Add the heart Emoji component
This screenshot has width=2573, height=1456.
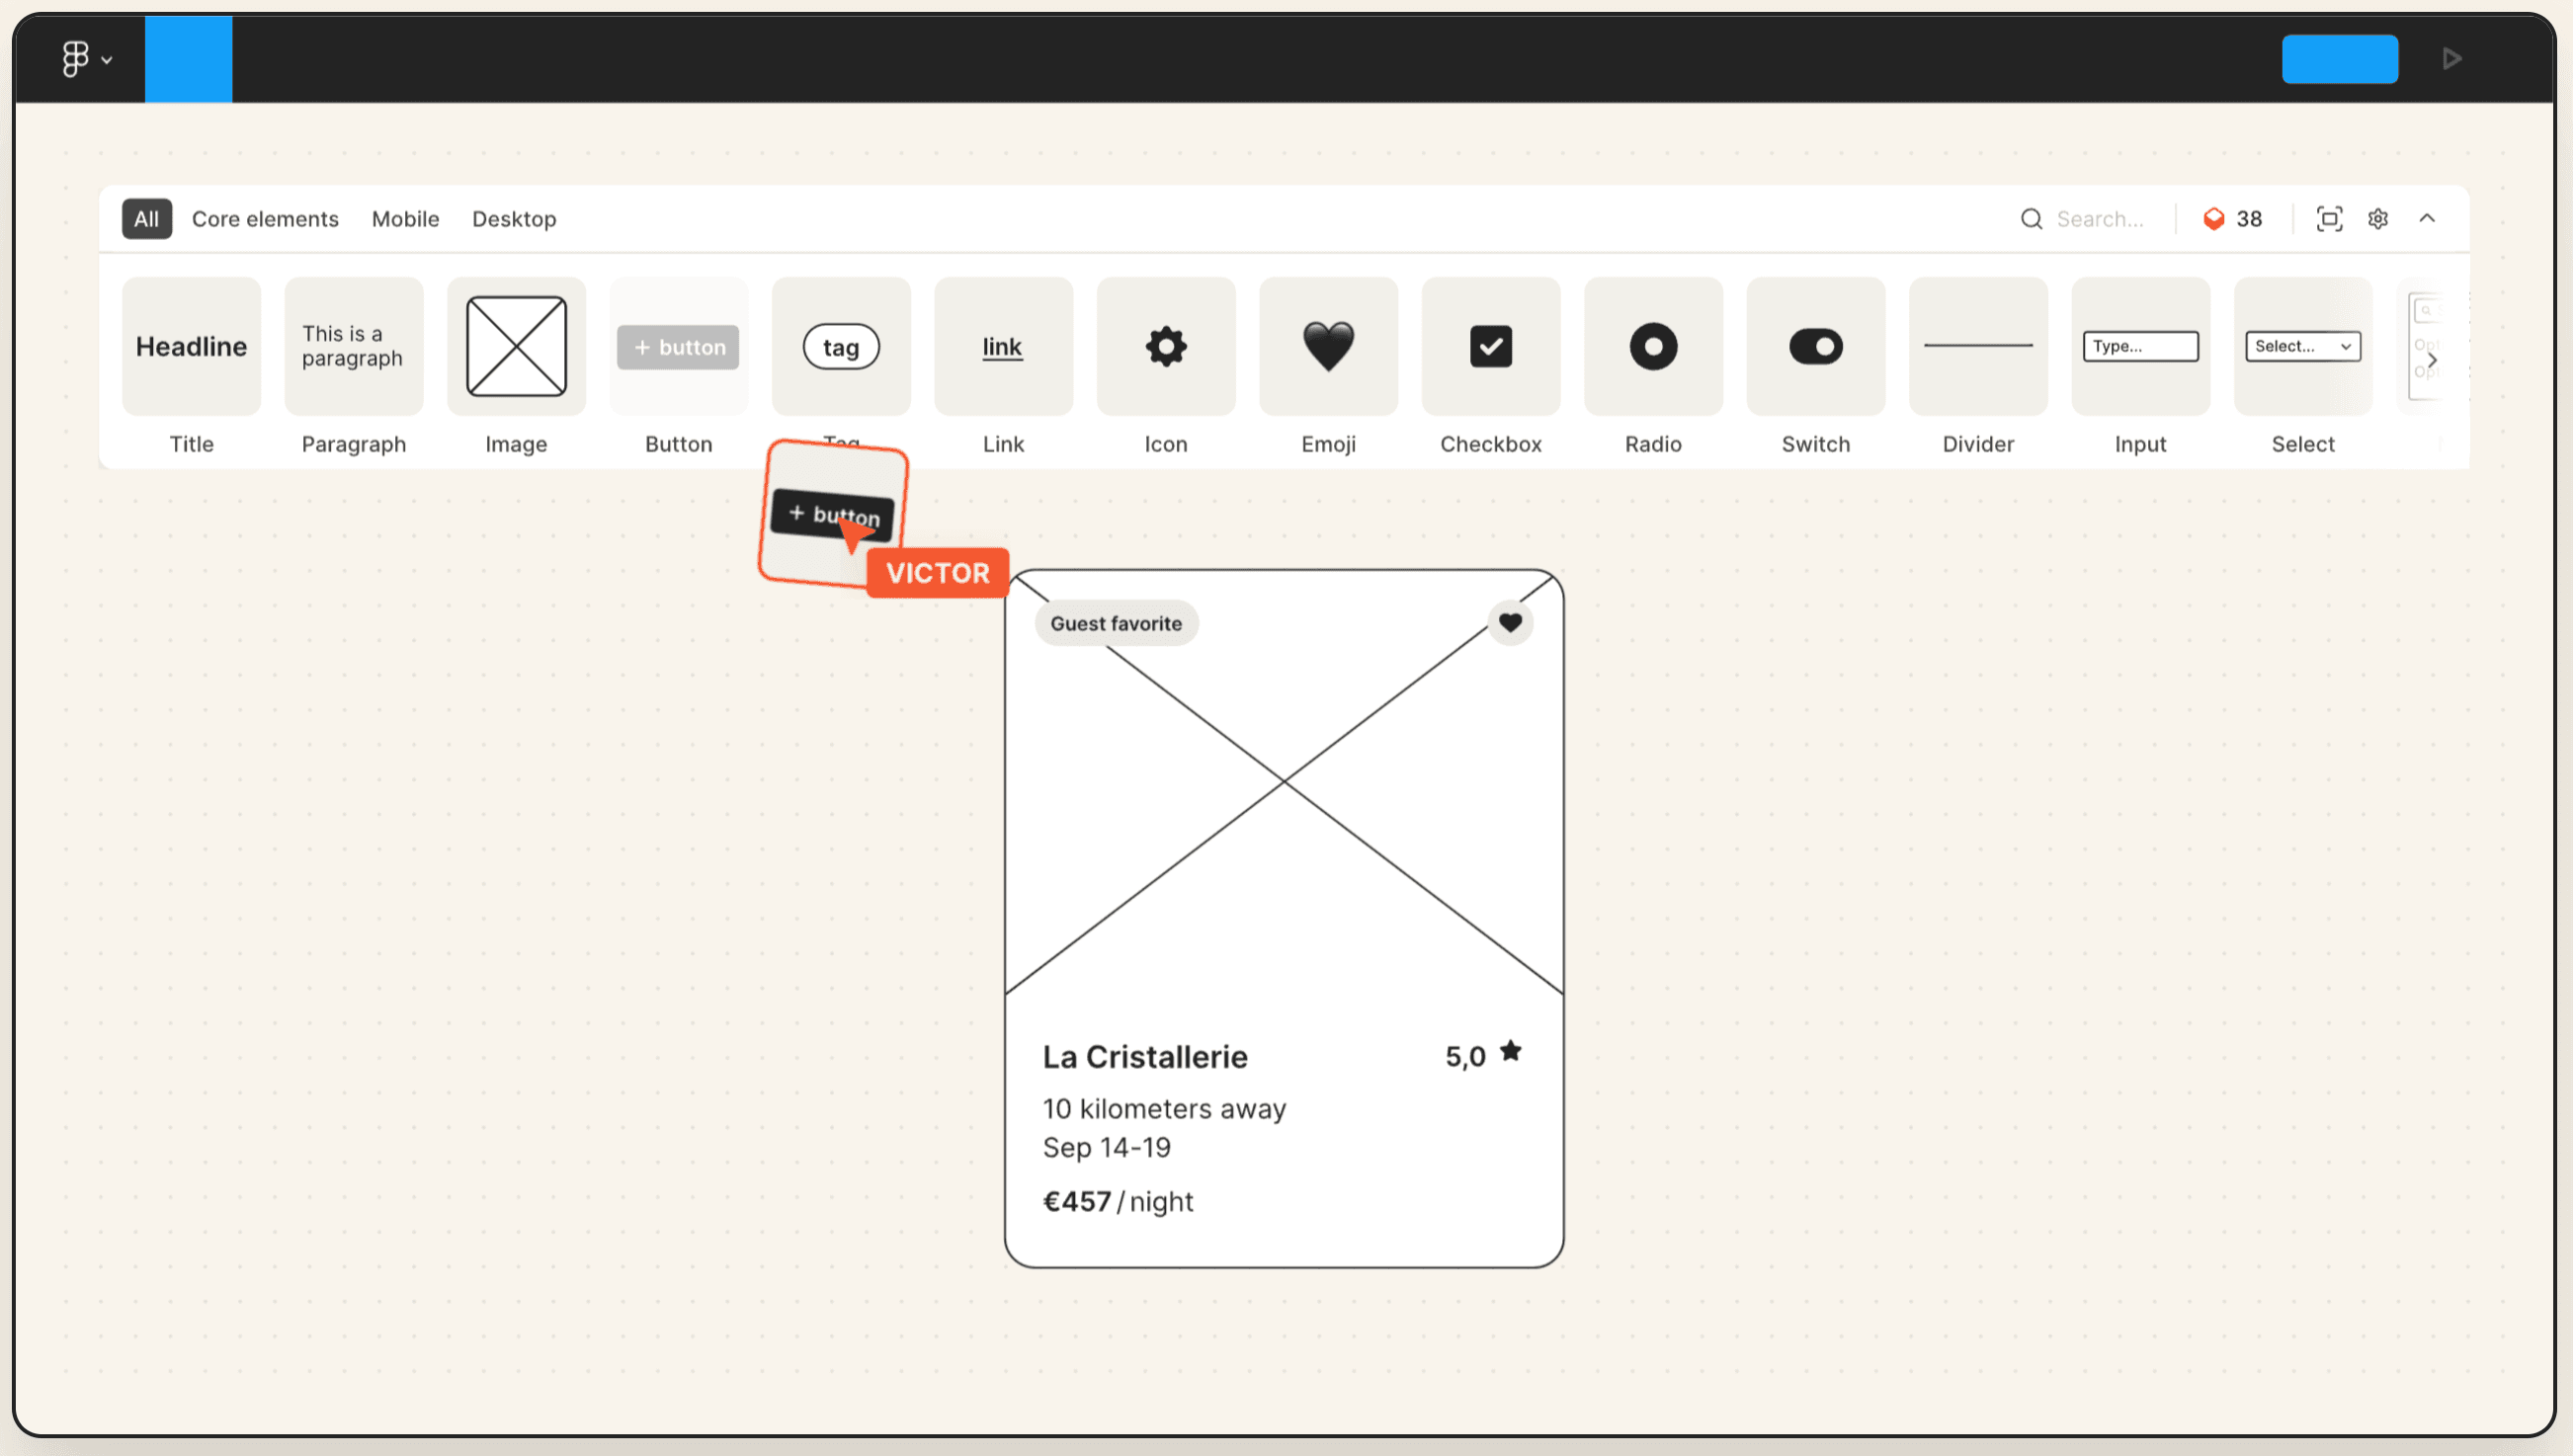tap(1328, 346)
